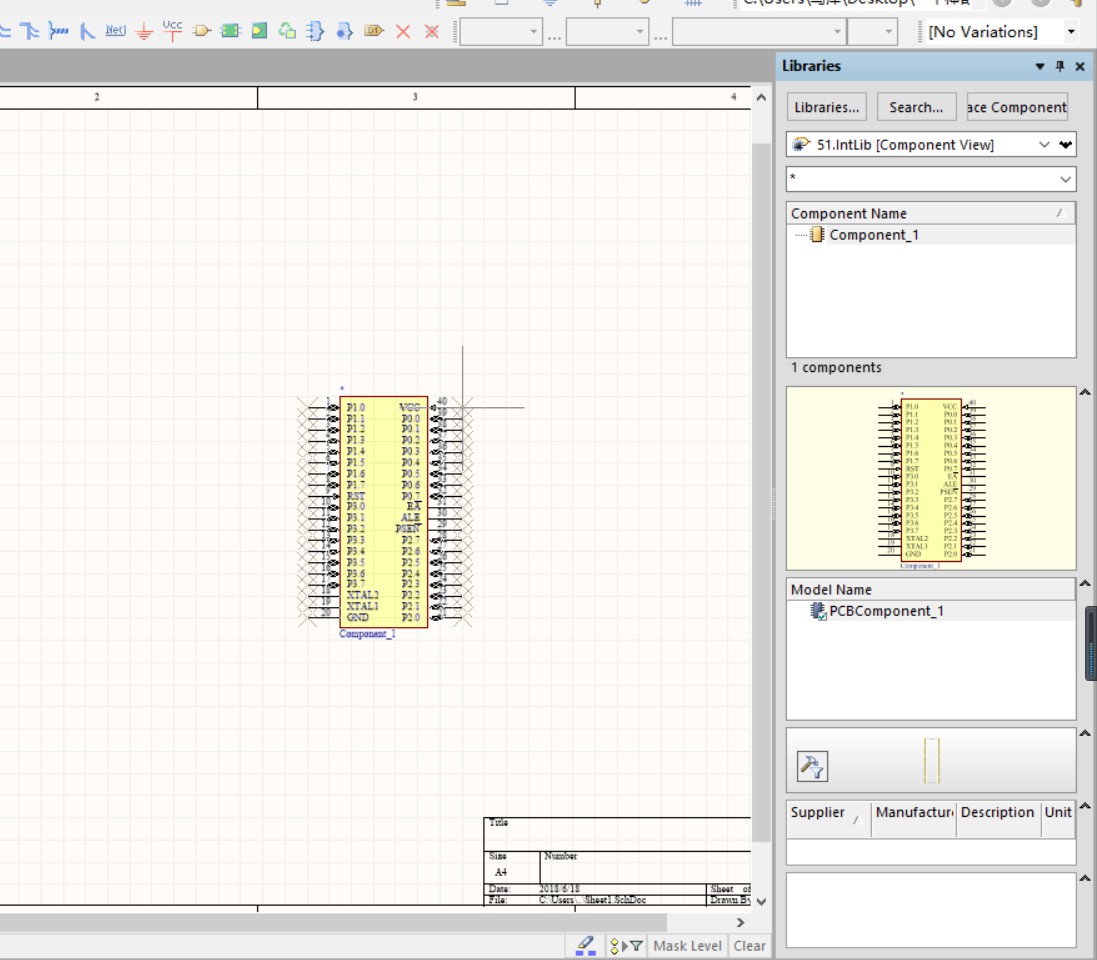Select the Place No ERC red cross
This screenshot has width=1097, height=960.
[403, 31]
